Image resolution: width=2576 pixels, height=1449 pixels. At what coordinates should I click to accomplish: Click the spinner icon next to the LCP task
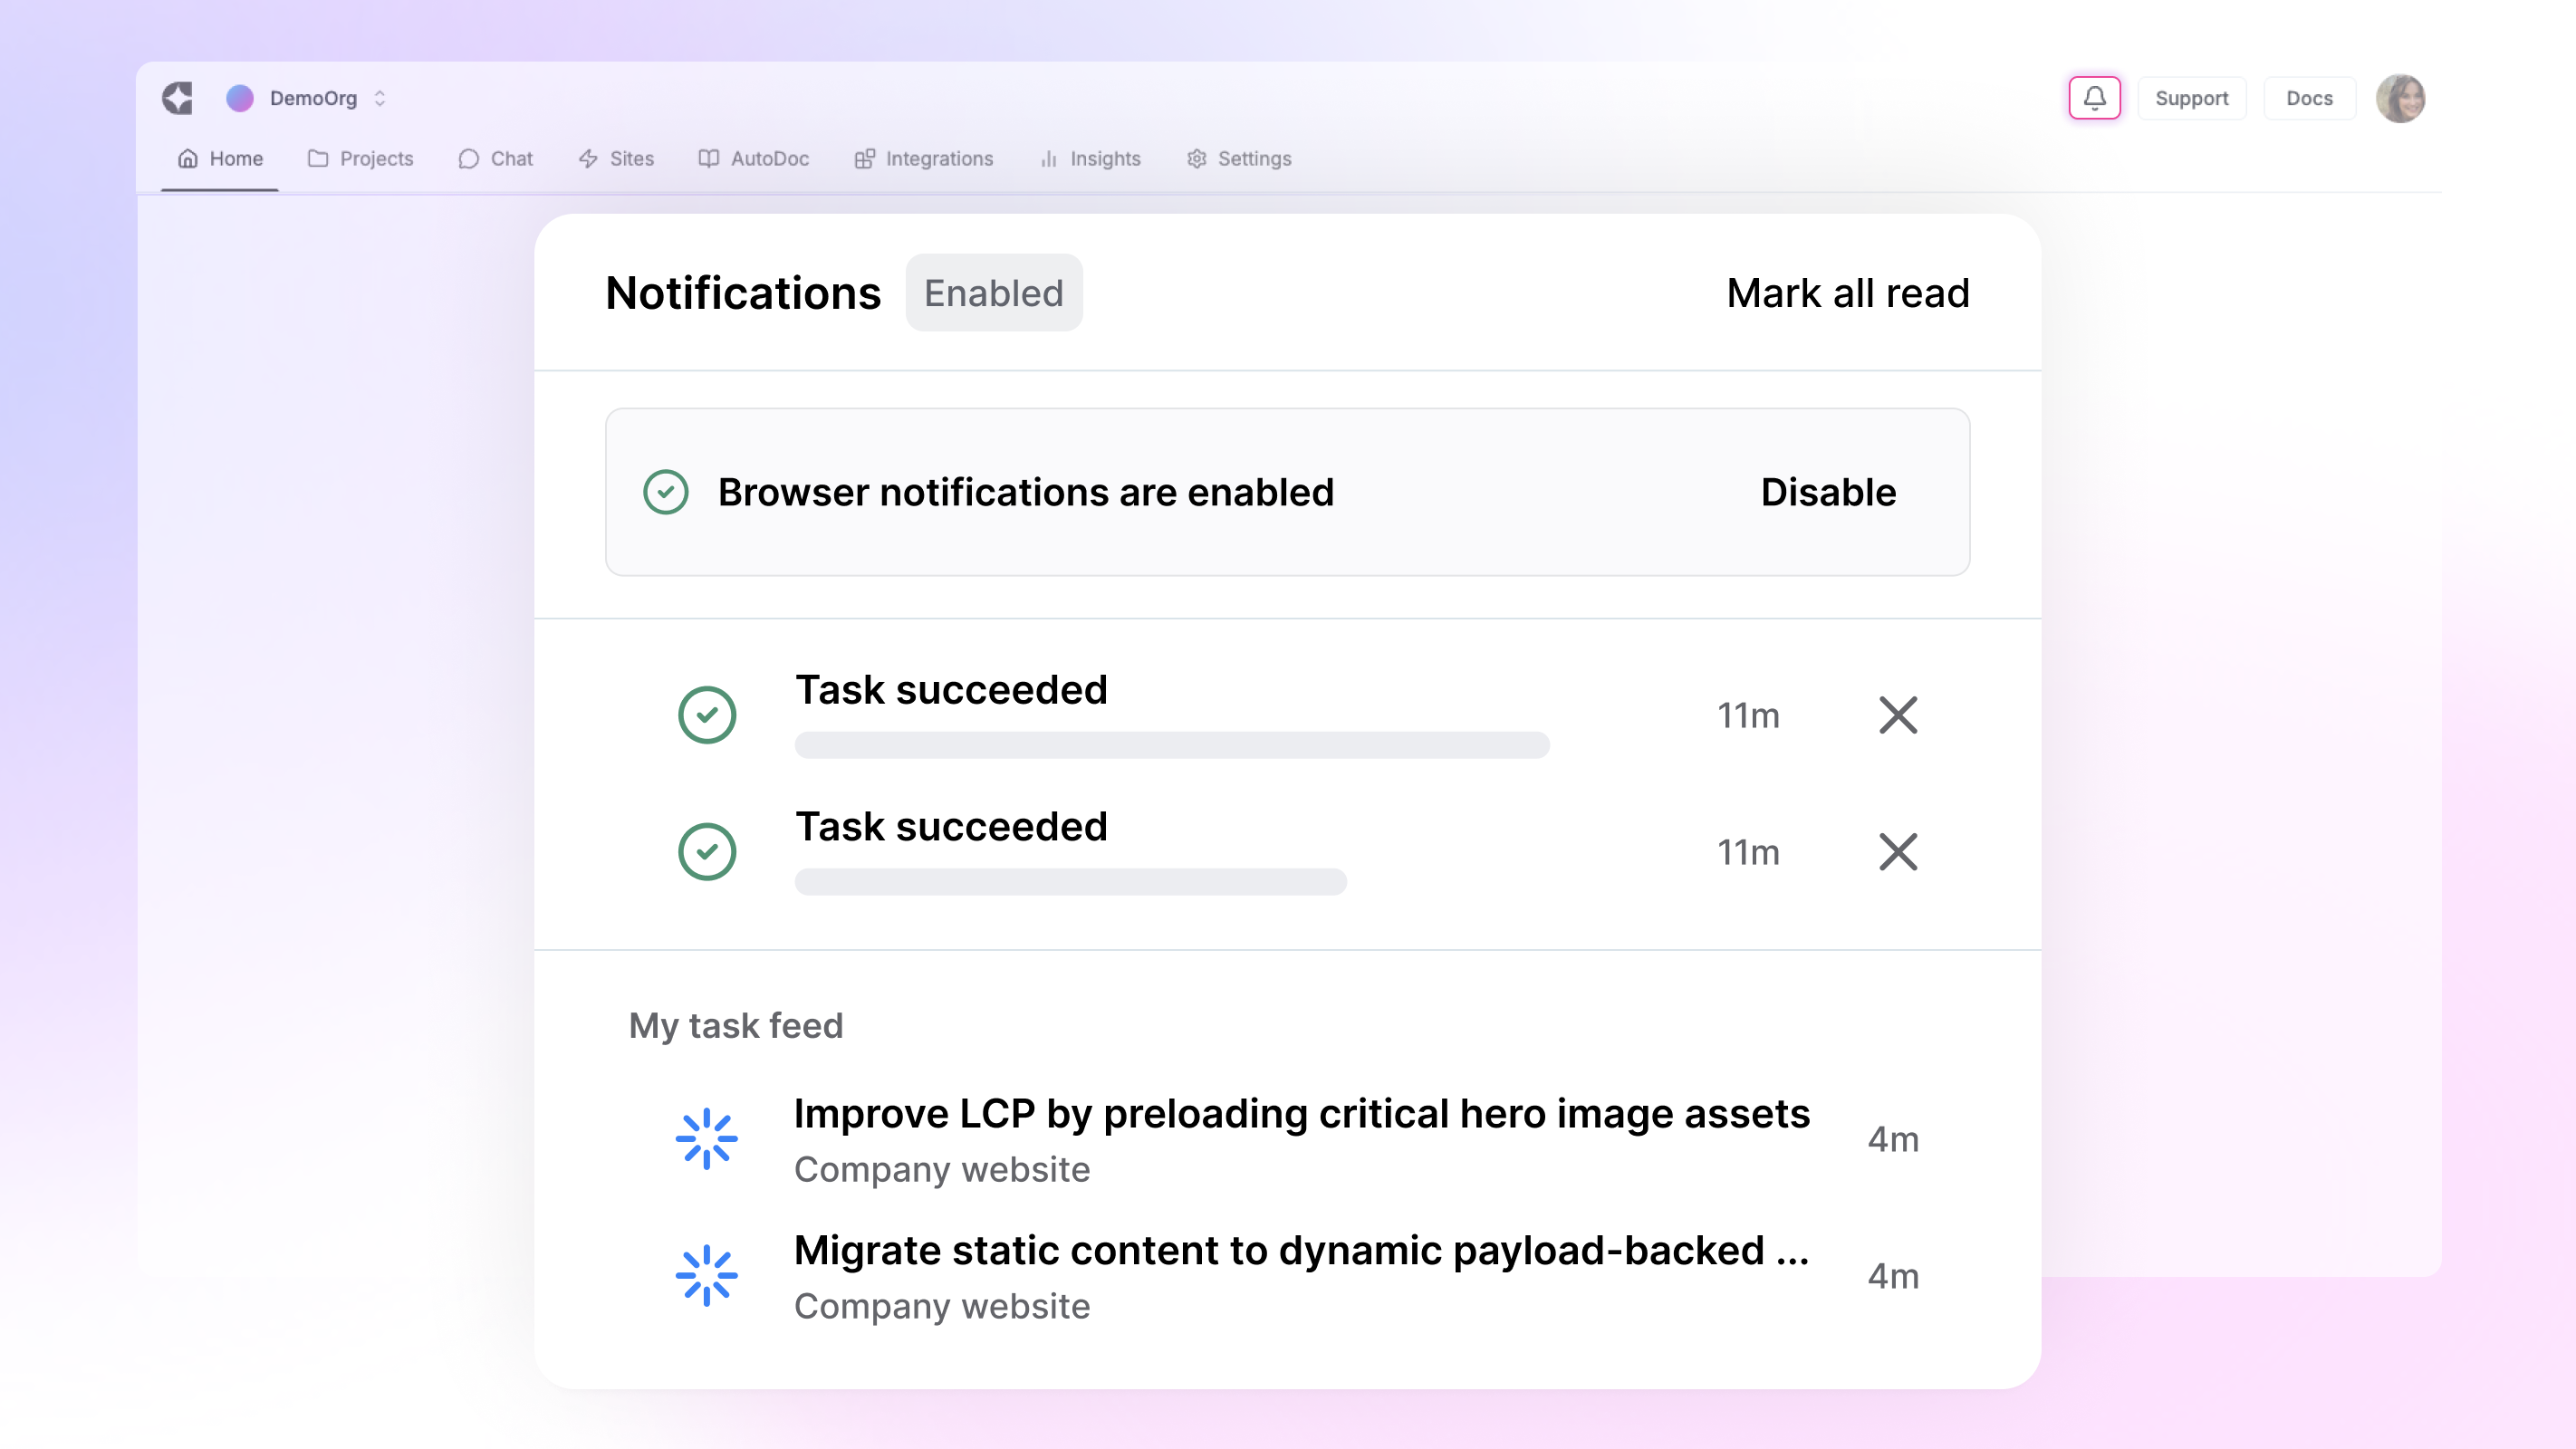pyautogui.click(x=708, y=1137)
